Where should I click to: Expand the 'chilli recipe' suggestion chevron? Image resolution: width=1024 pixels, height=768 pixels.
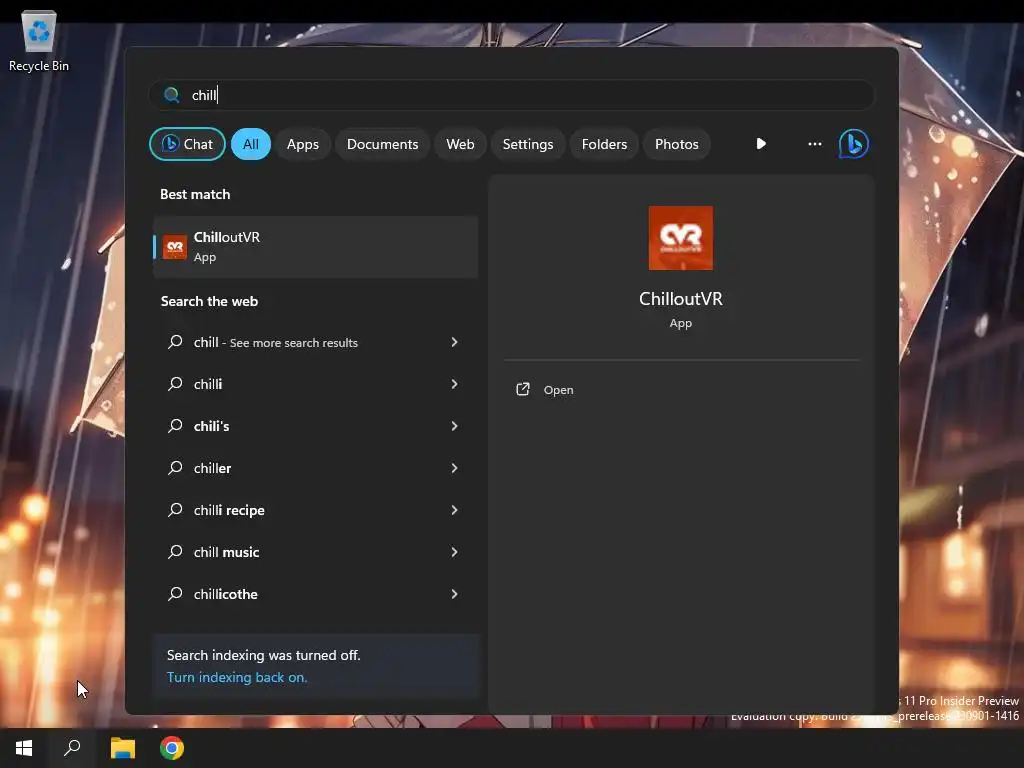[455, 510]
